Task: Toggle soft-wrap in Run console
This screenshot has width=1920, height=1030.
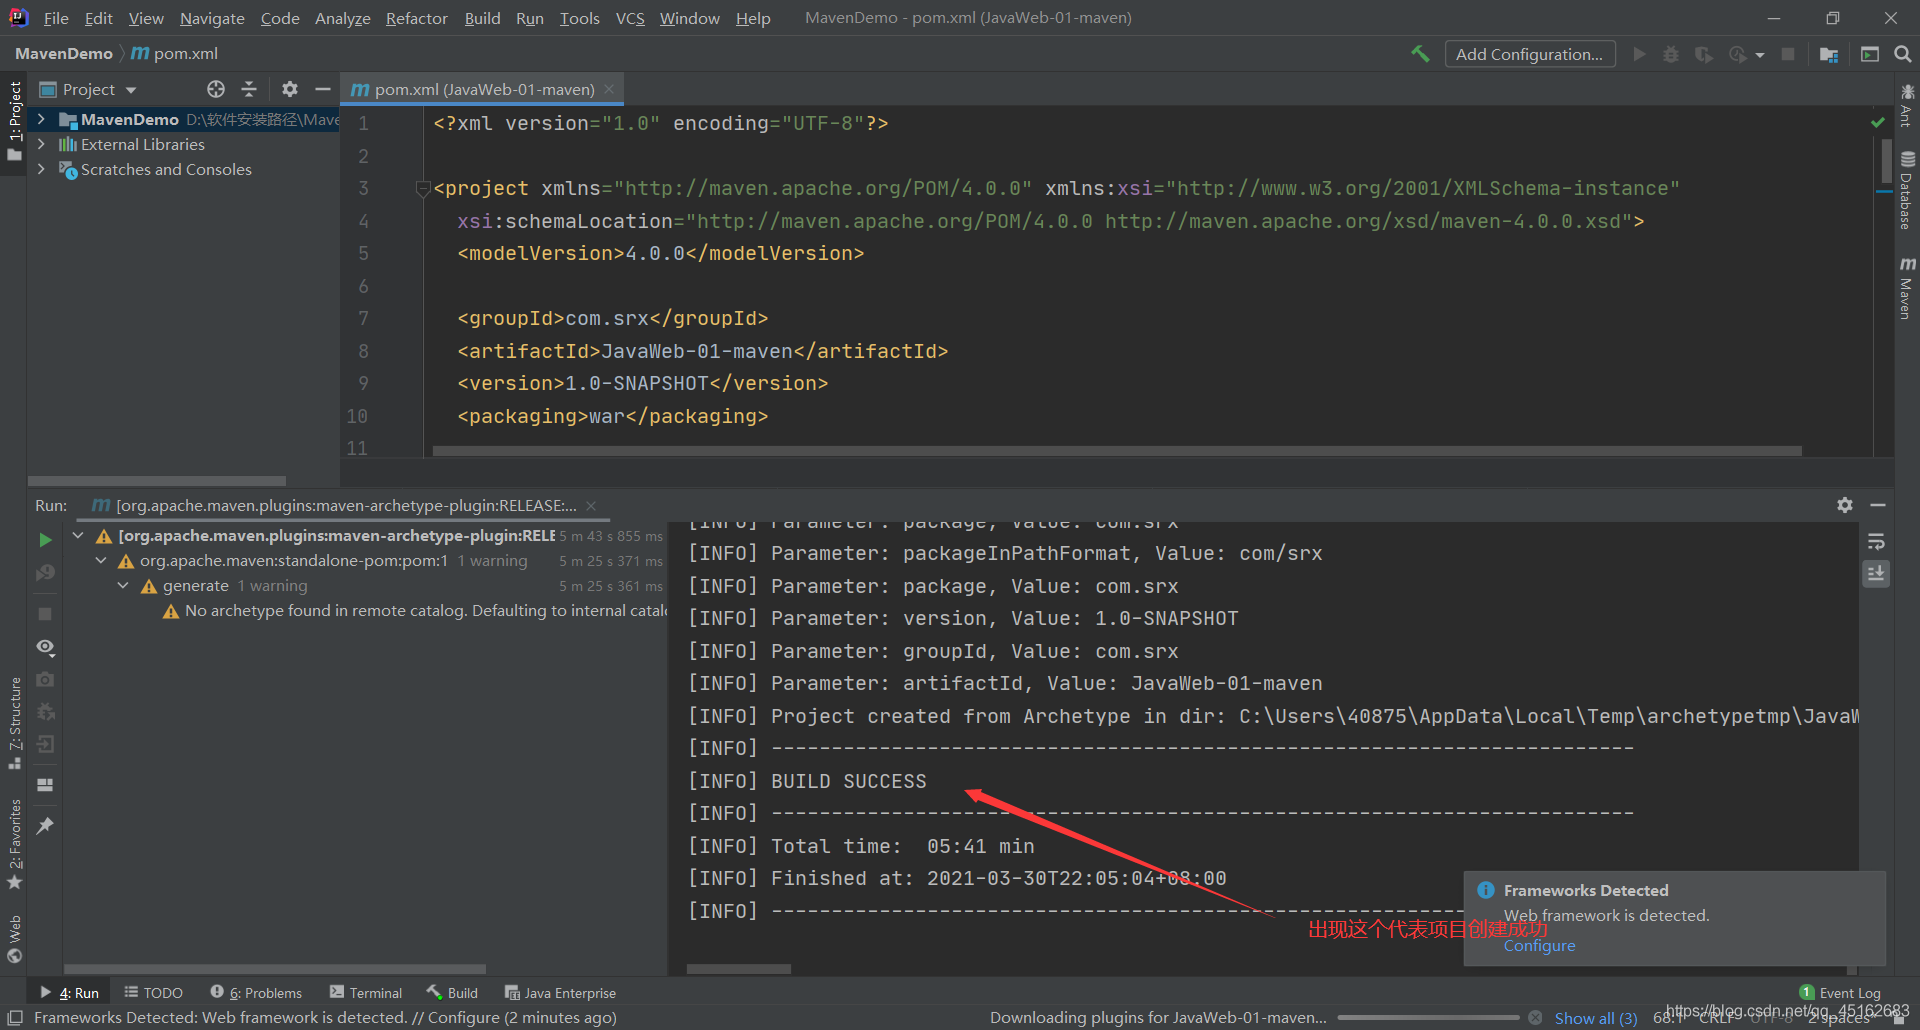Action: pyautogui.click(x=1876, y=542)
